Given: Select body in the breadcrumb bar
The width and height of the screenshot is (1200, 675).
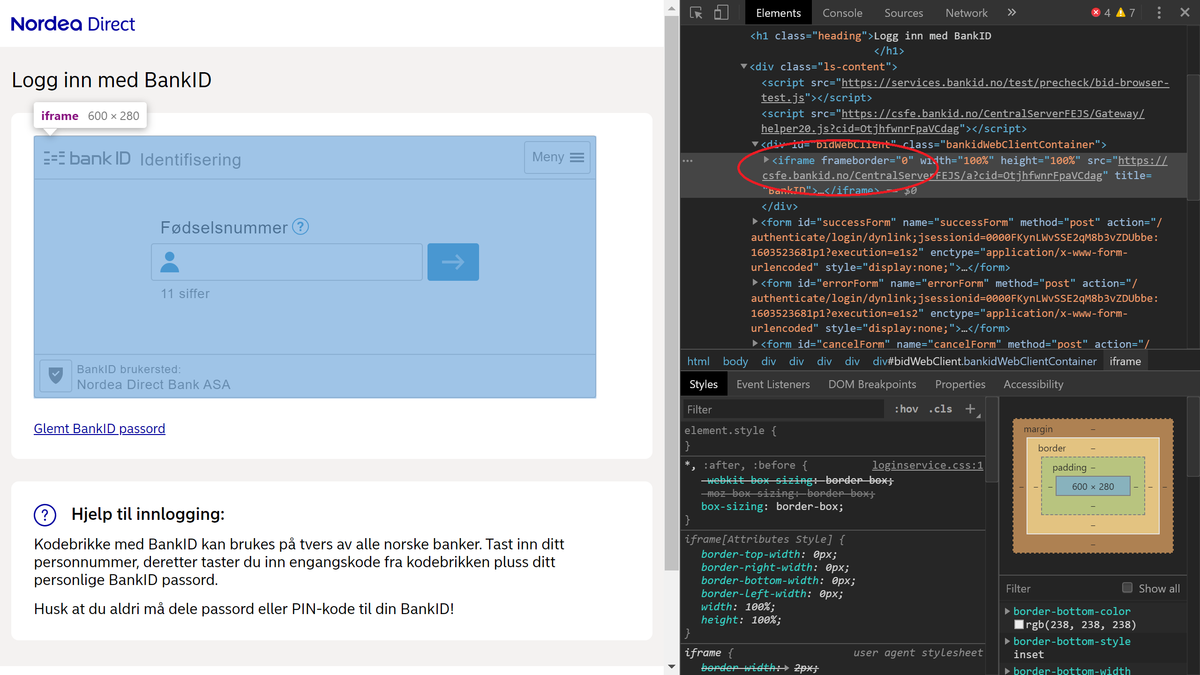Looking at the screenshot, I should pyautogui.click(x=735, y=361).
